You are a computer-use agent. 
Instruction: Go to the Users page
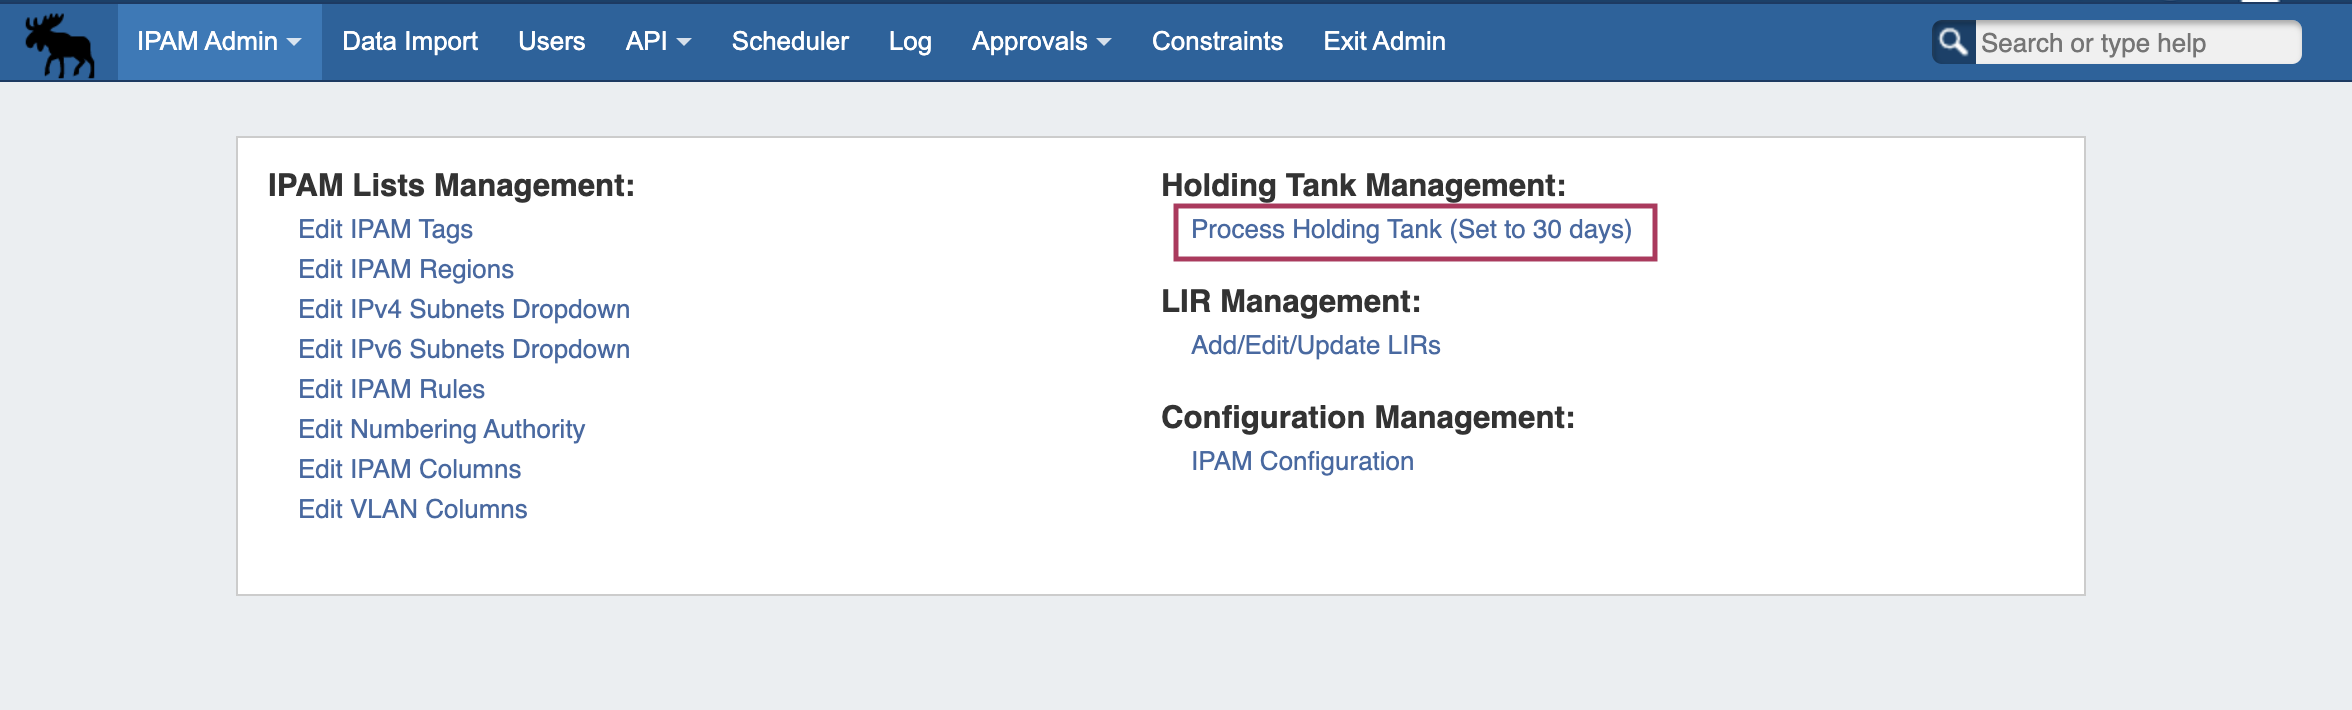[551, 41]
